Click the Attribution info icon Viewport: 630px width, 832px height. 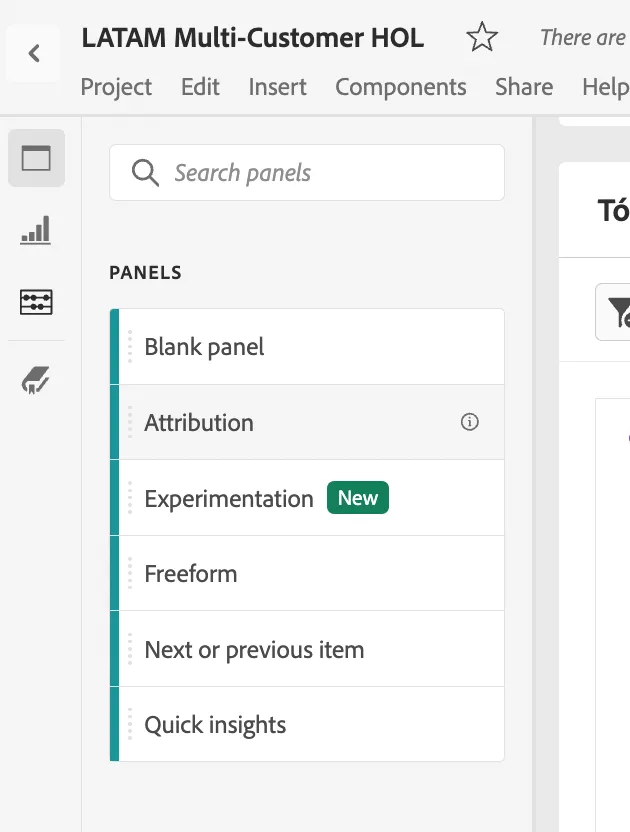[x=469, y=422]
